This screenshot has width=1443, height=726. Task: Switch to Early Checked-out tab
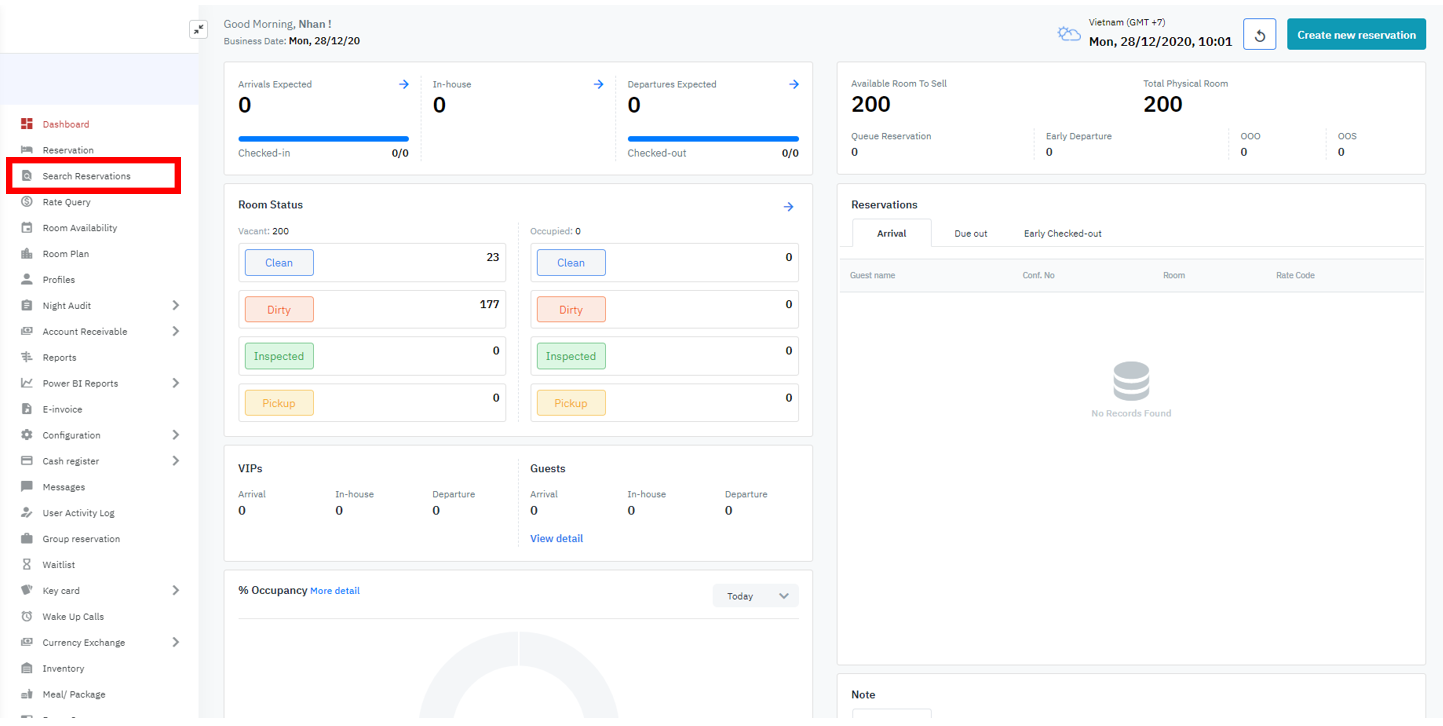(x=1062, y=234)
